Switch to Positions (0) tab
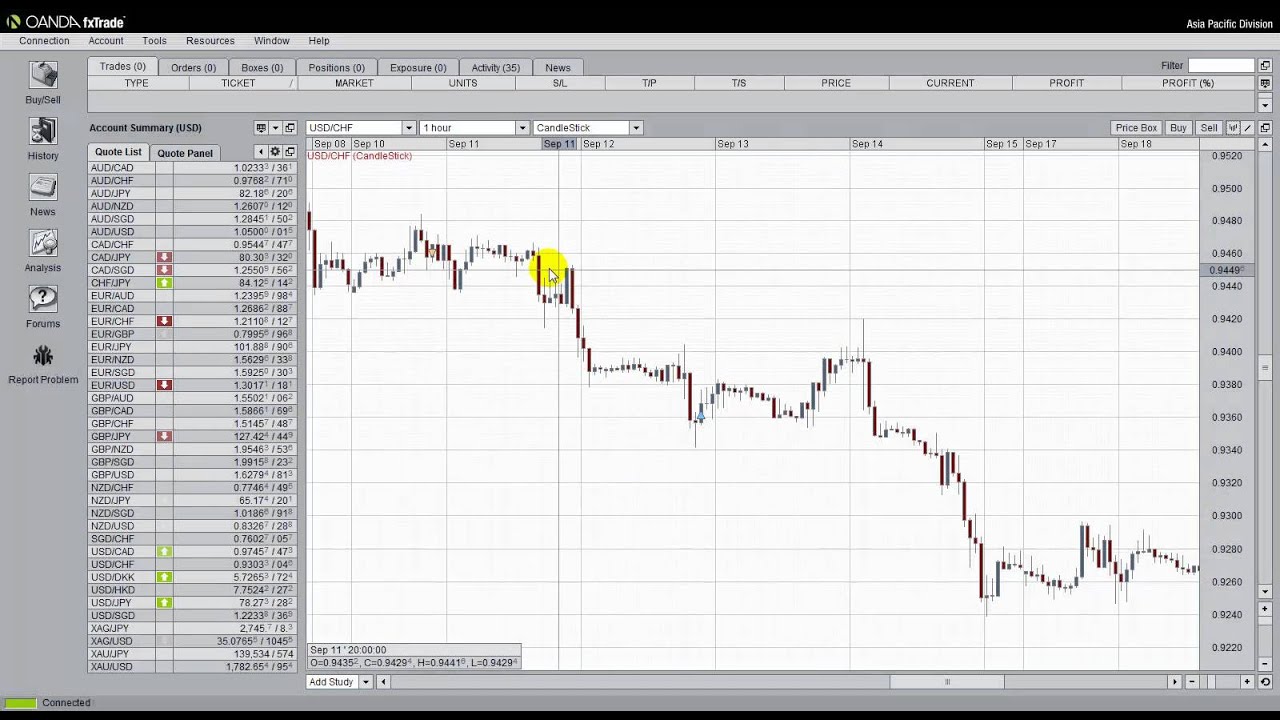This screenshot has height=720, width=1280. (x=337, y=67)
